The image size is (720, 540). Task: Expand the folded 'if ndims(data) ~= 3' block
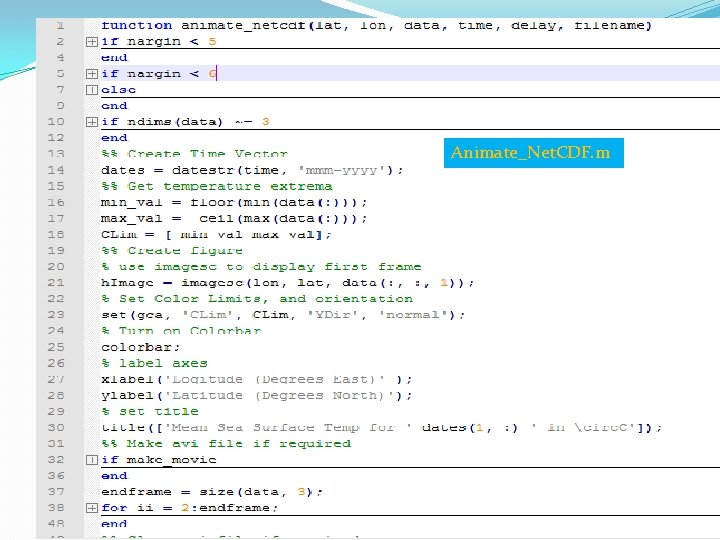coord(92,122)
